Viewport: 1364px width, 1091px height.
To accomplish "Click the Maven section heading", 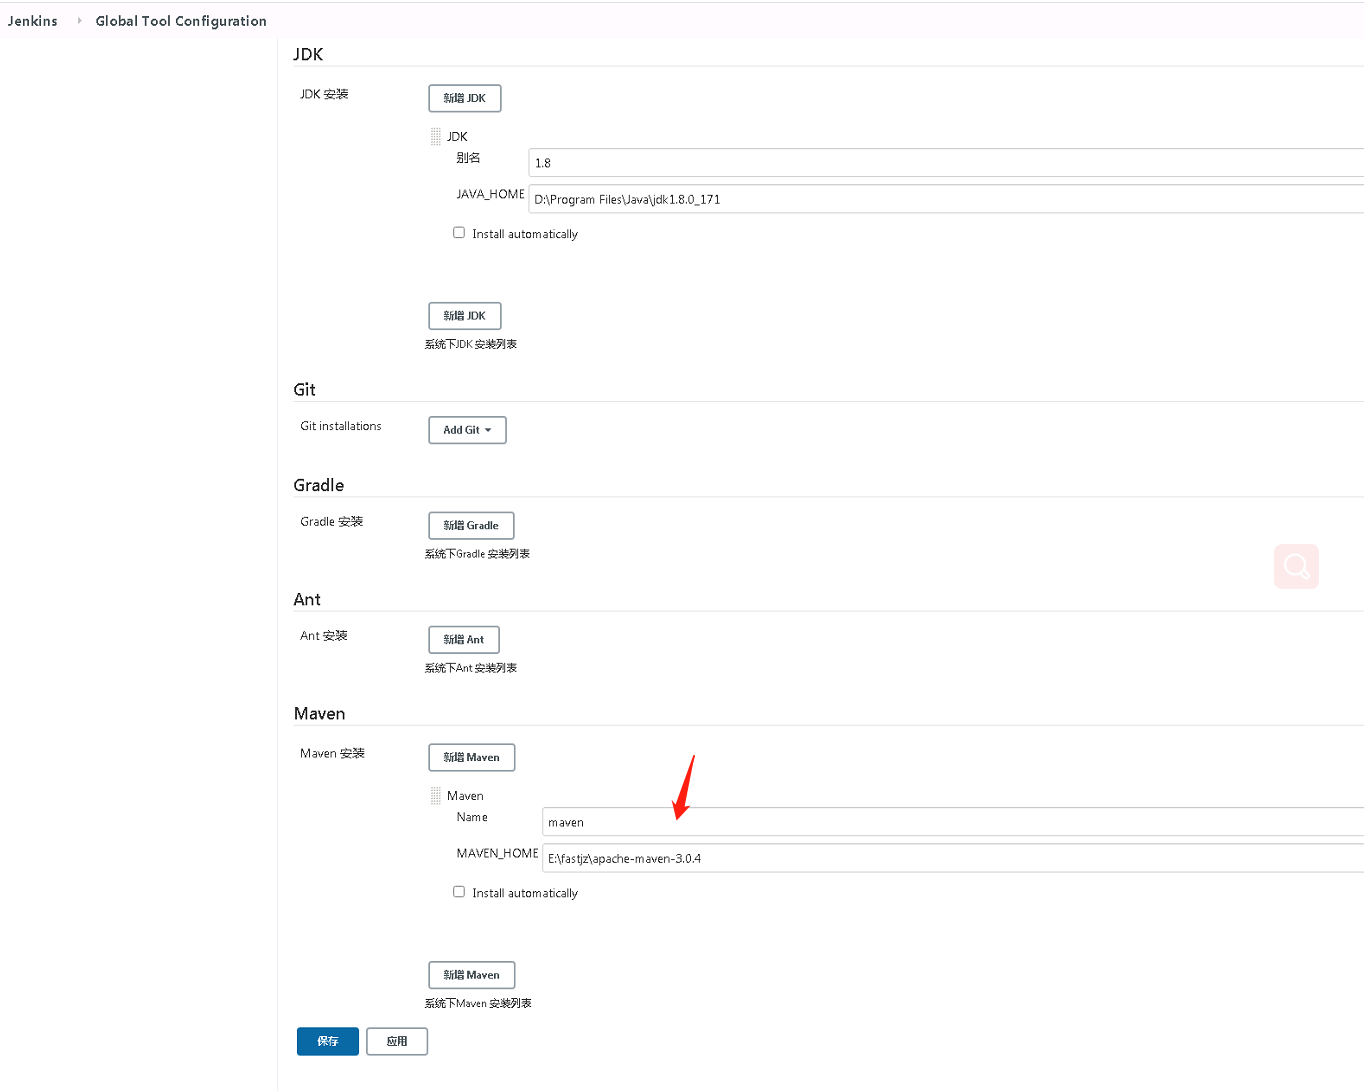I will click(x=320, y=714).
